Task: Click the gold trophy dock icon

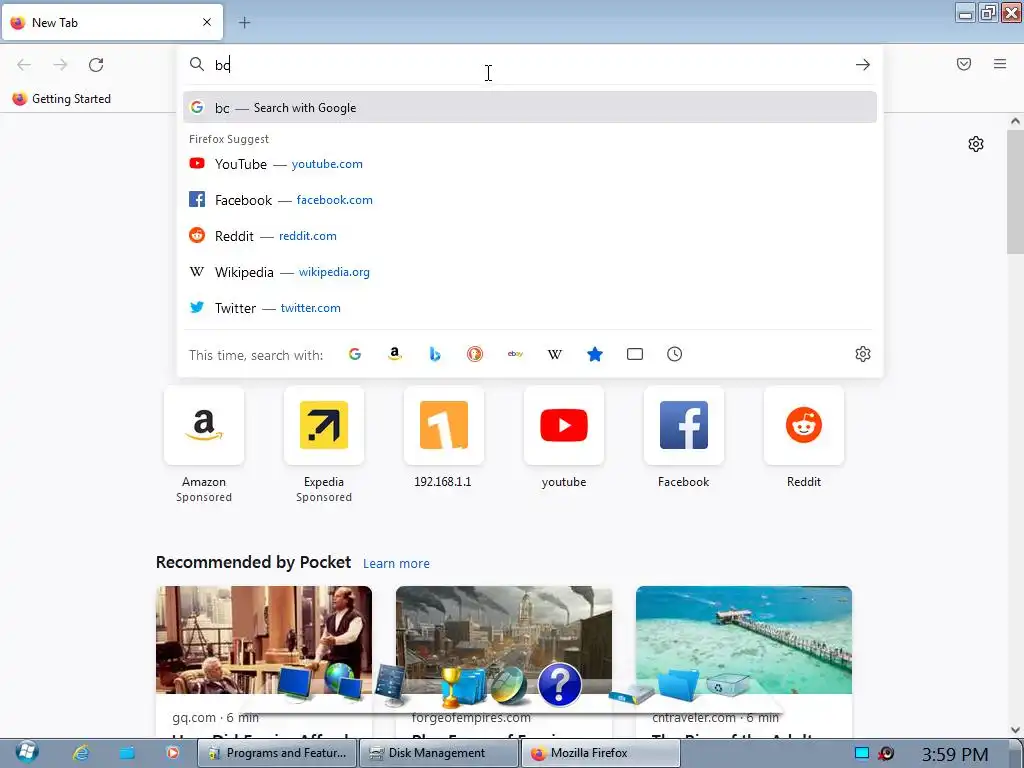Action: pos(451,688)
